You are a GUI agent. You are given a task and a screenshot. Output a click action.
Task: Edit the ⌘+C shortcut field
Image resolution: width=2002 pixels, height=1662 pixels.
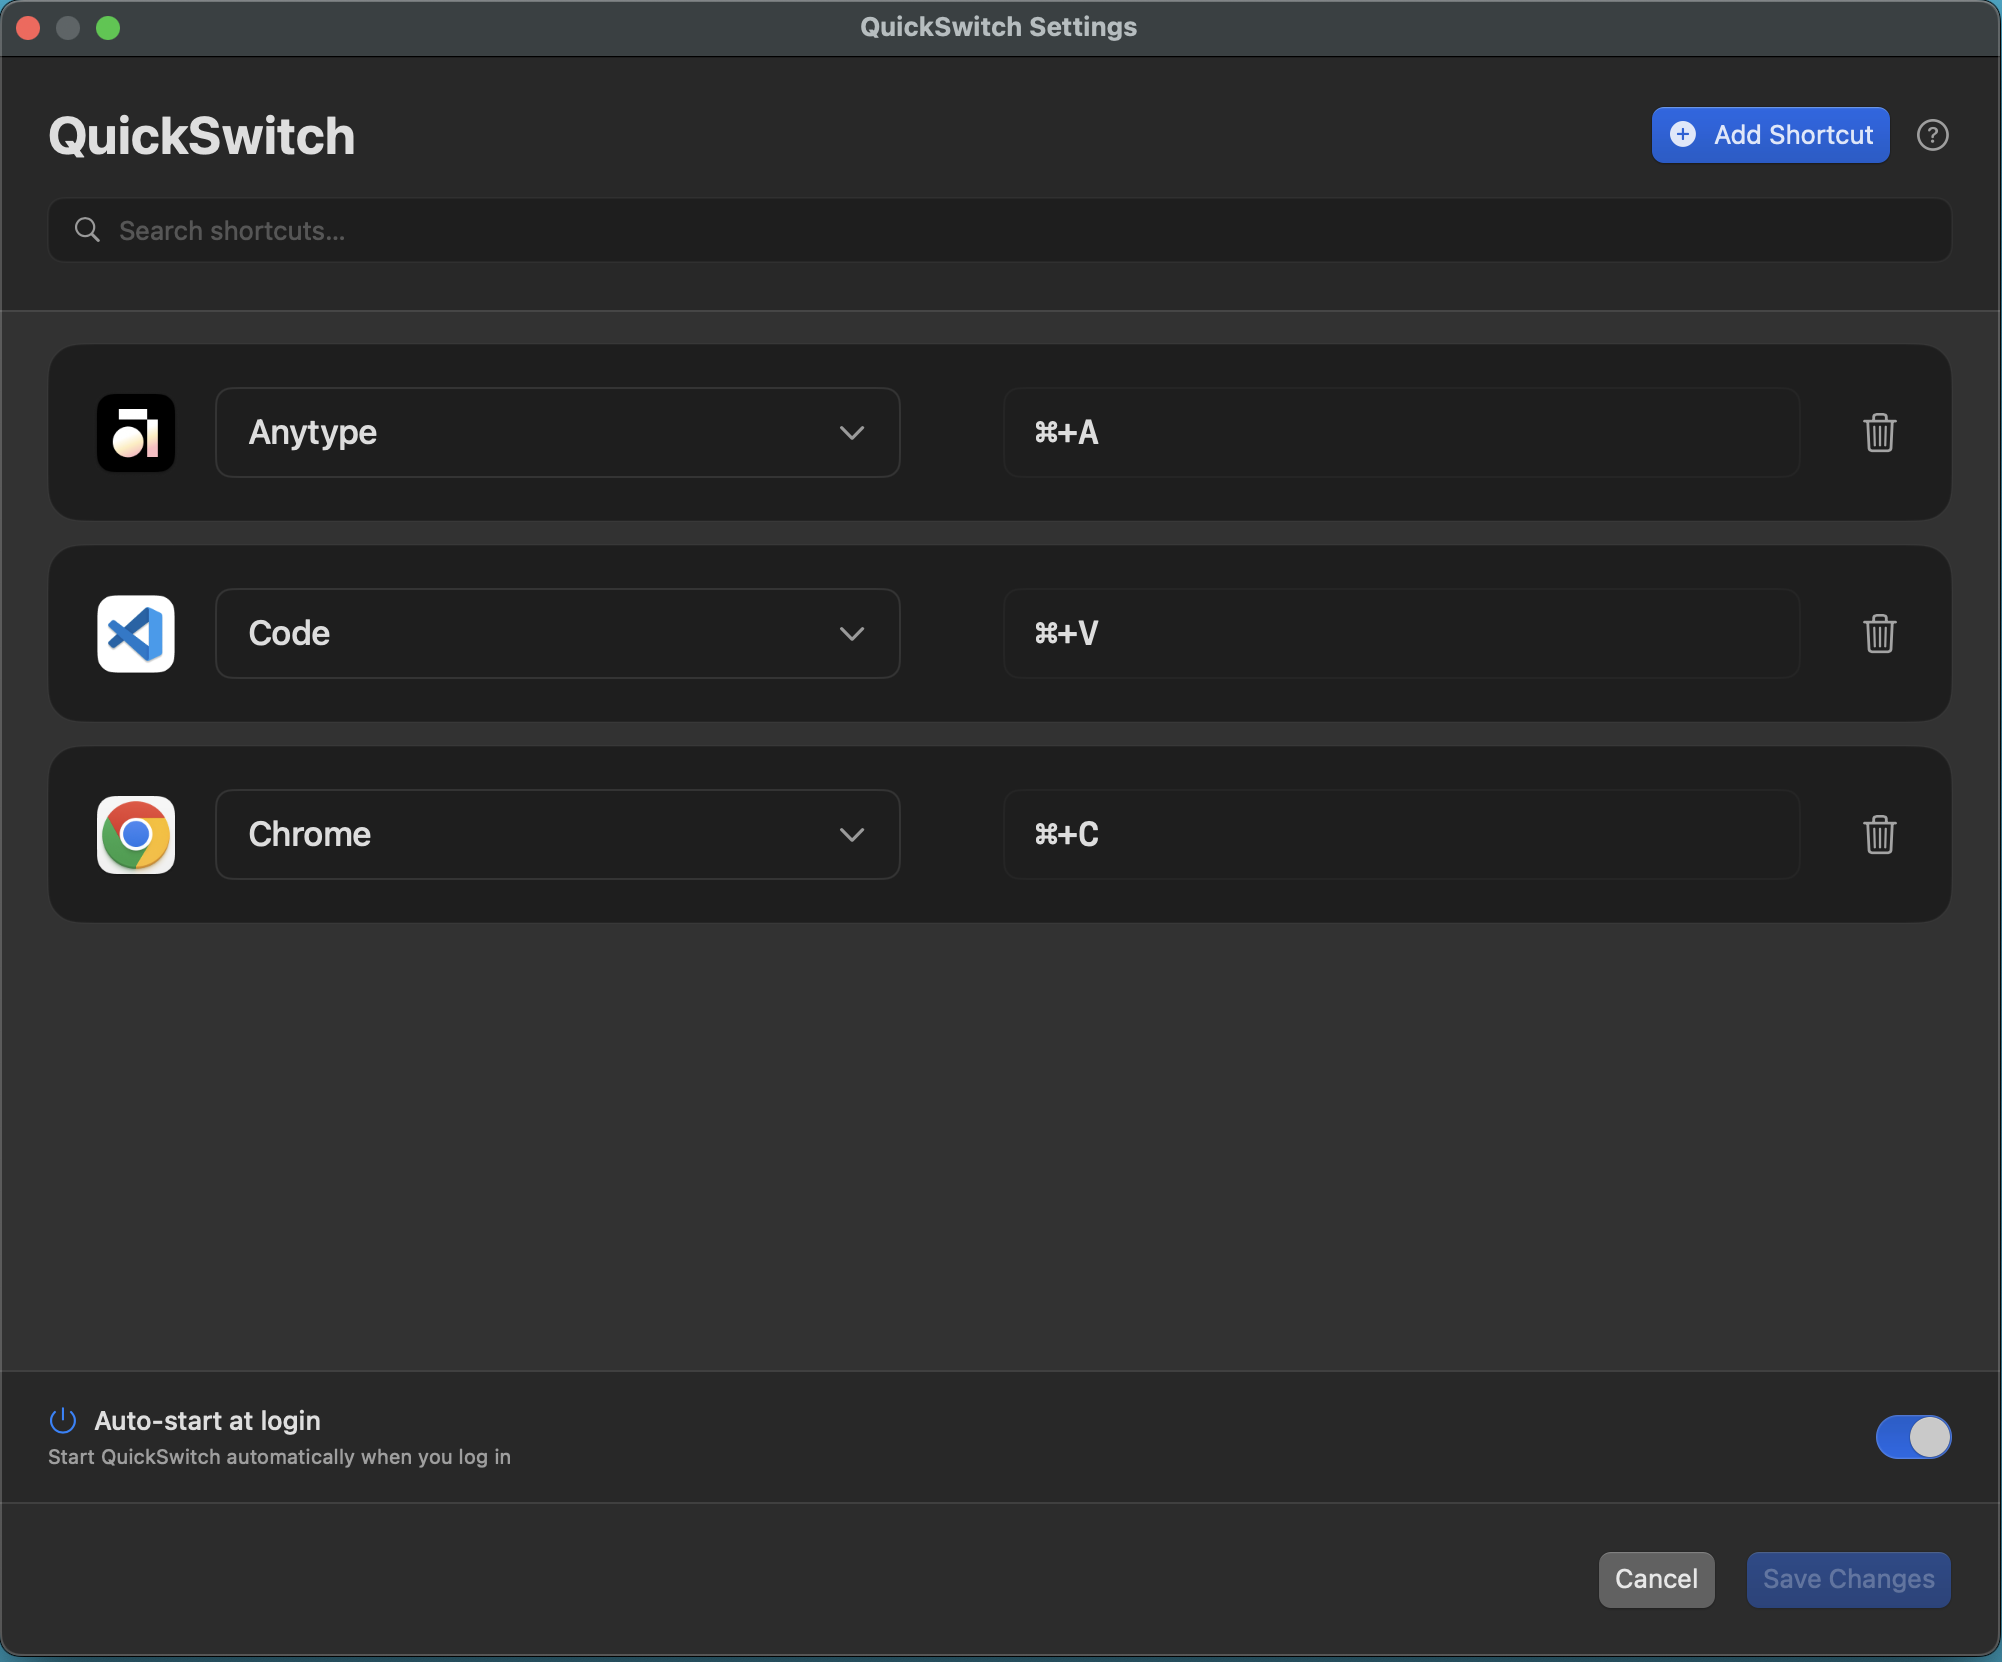1400,835
